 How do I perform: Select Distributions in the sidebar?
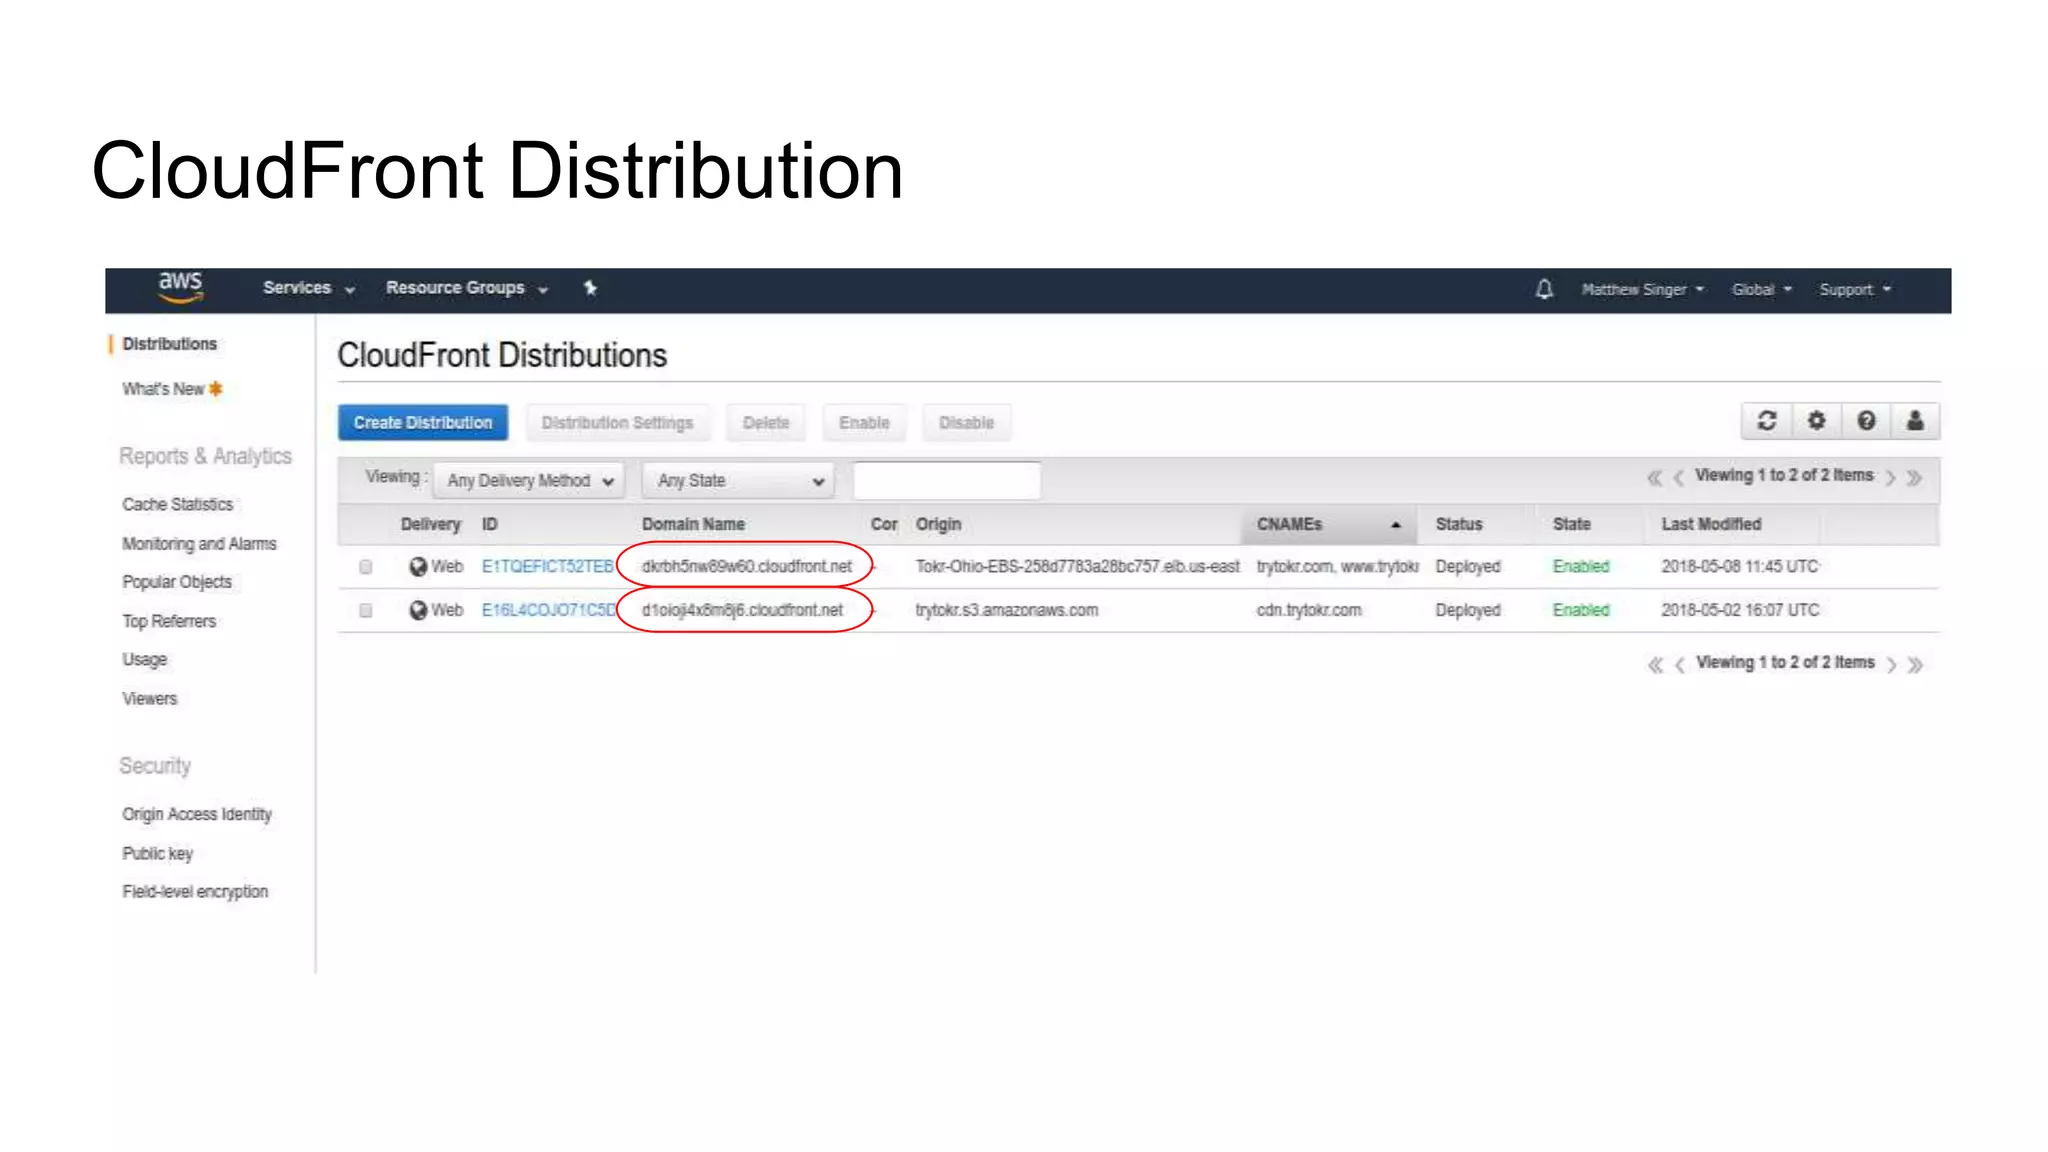click(169, 344)
